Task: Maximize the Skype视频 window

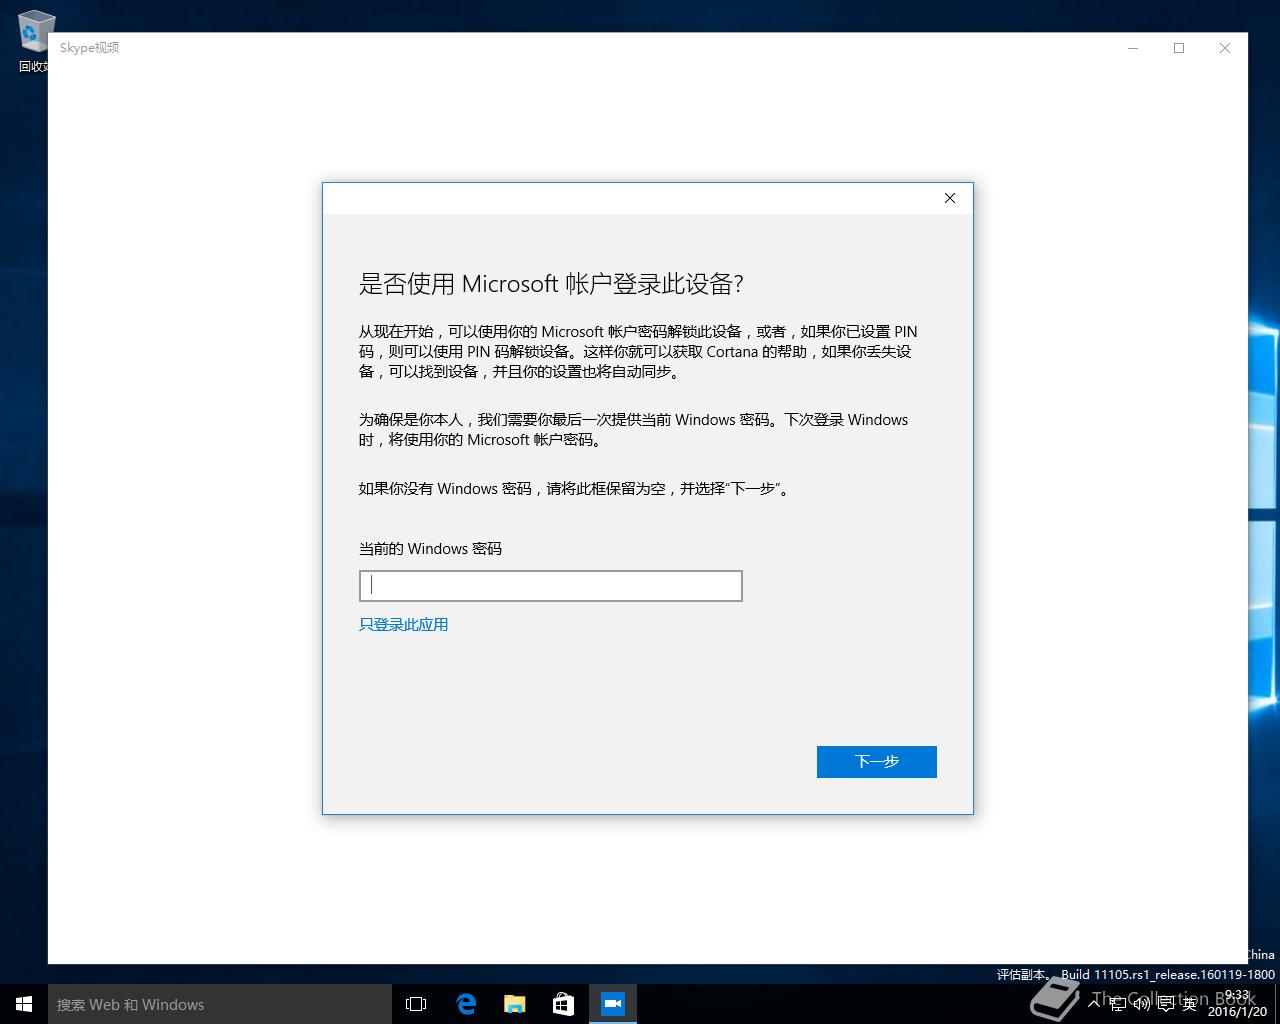Action: [1179, 48]
